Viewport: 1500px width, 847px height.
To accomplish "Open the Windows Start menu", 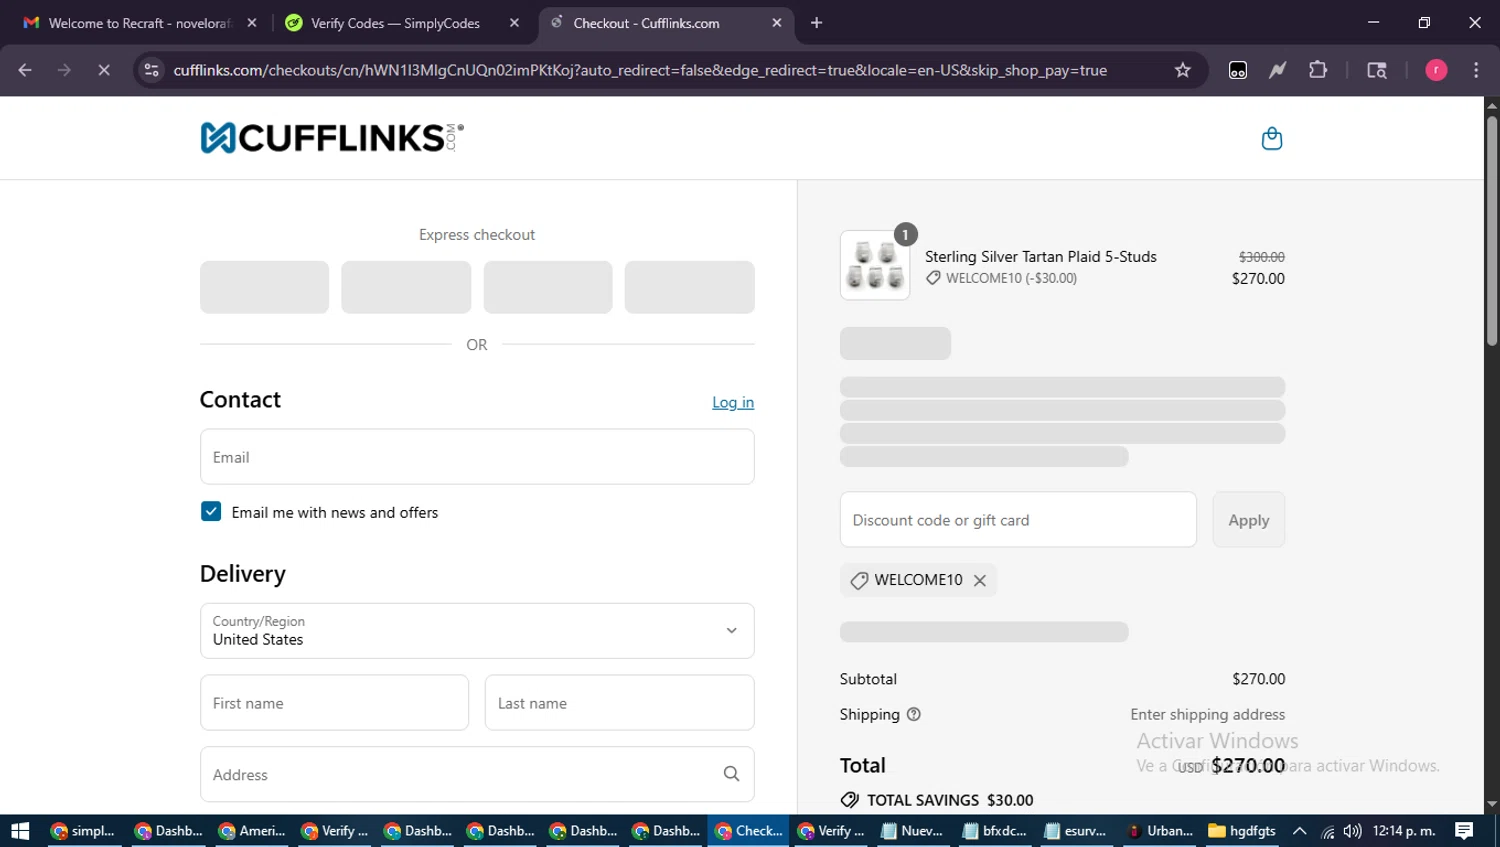I will click(x=20, y=831).
